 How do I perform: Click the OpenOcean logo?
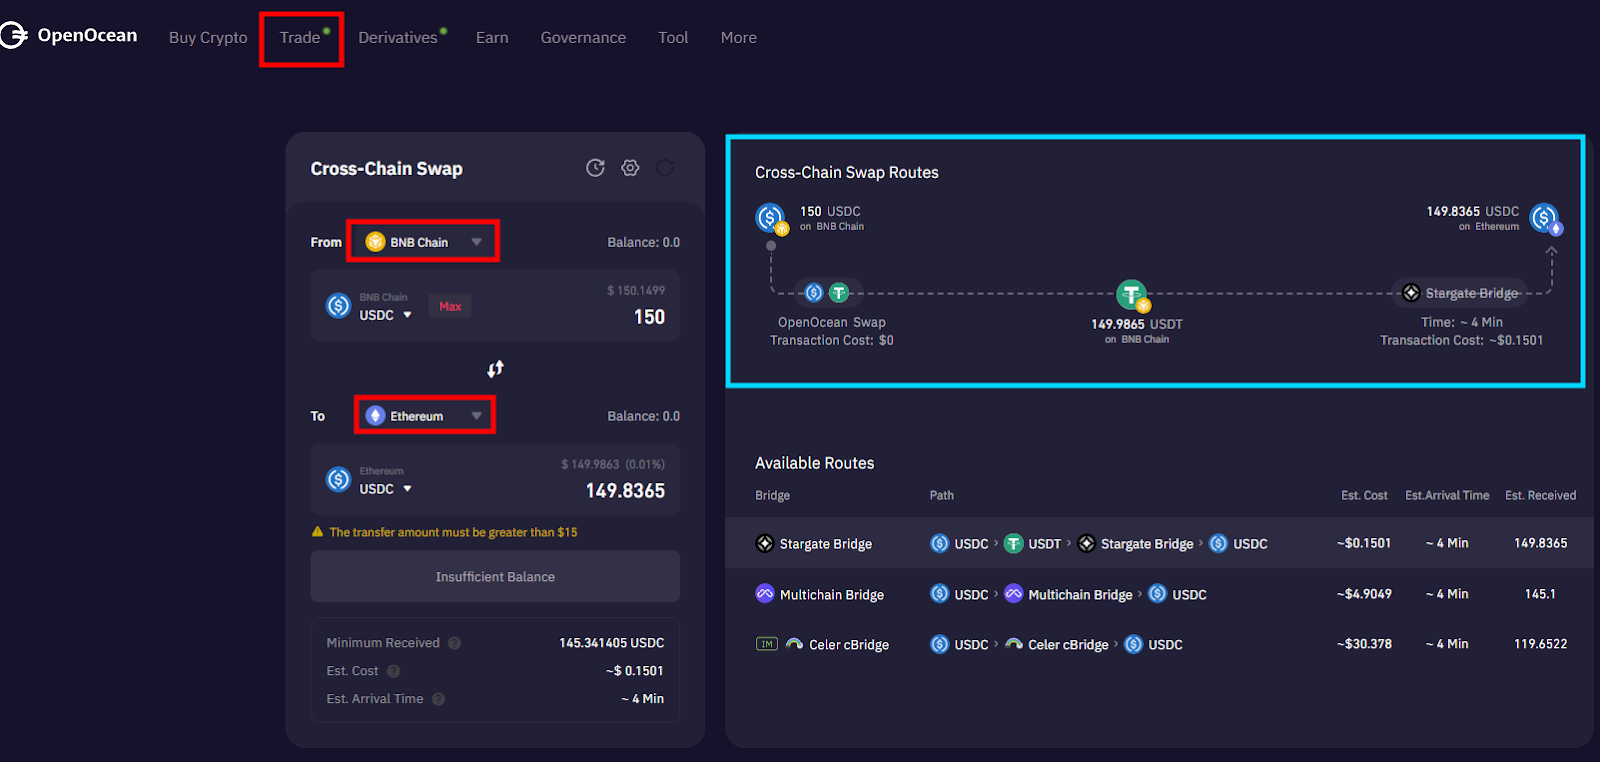[70, 36]
